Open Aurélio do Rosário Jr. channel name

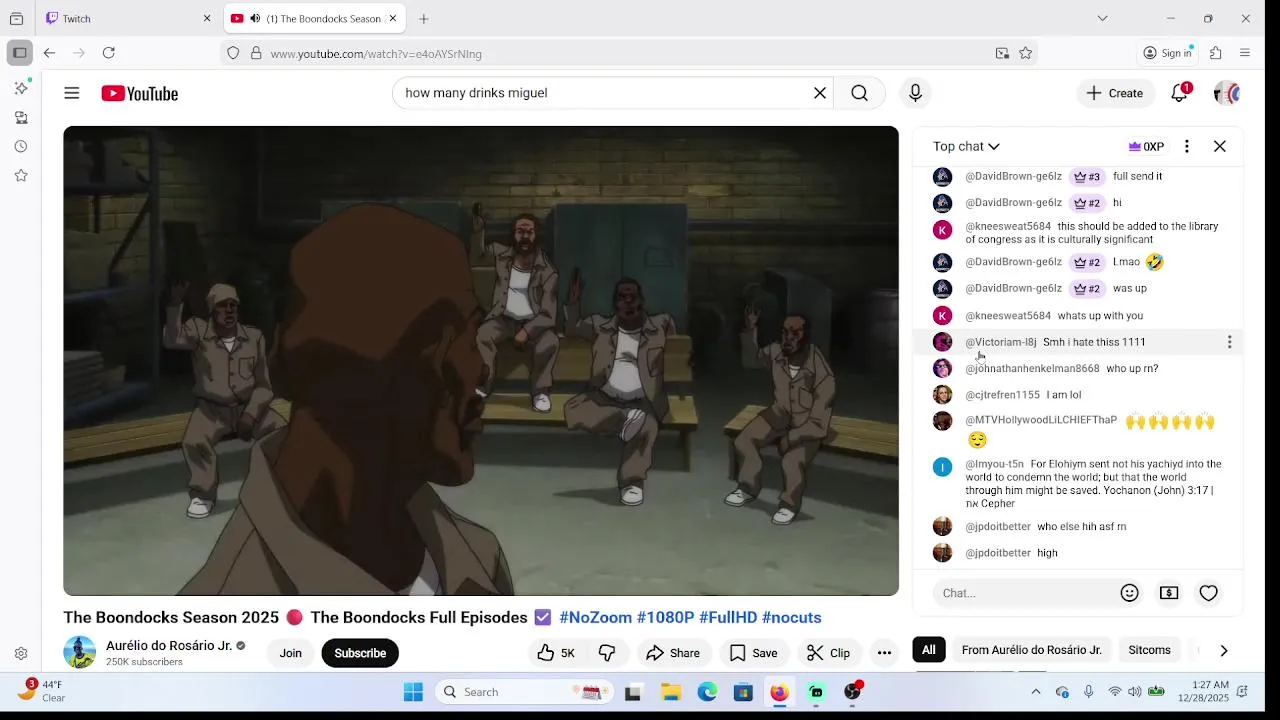click(169, 646)
